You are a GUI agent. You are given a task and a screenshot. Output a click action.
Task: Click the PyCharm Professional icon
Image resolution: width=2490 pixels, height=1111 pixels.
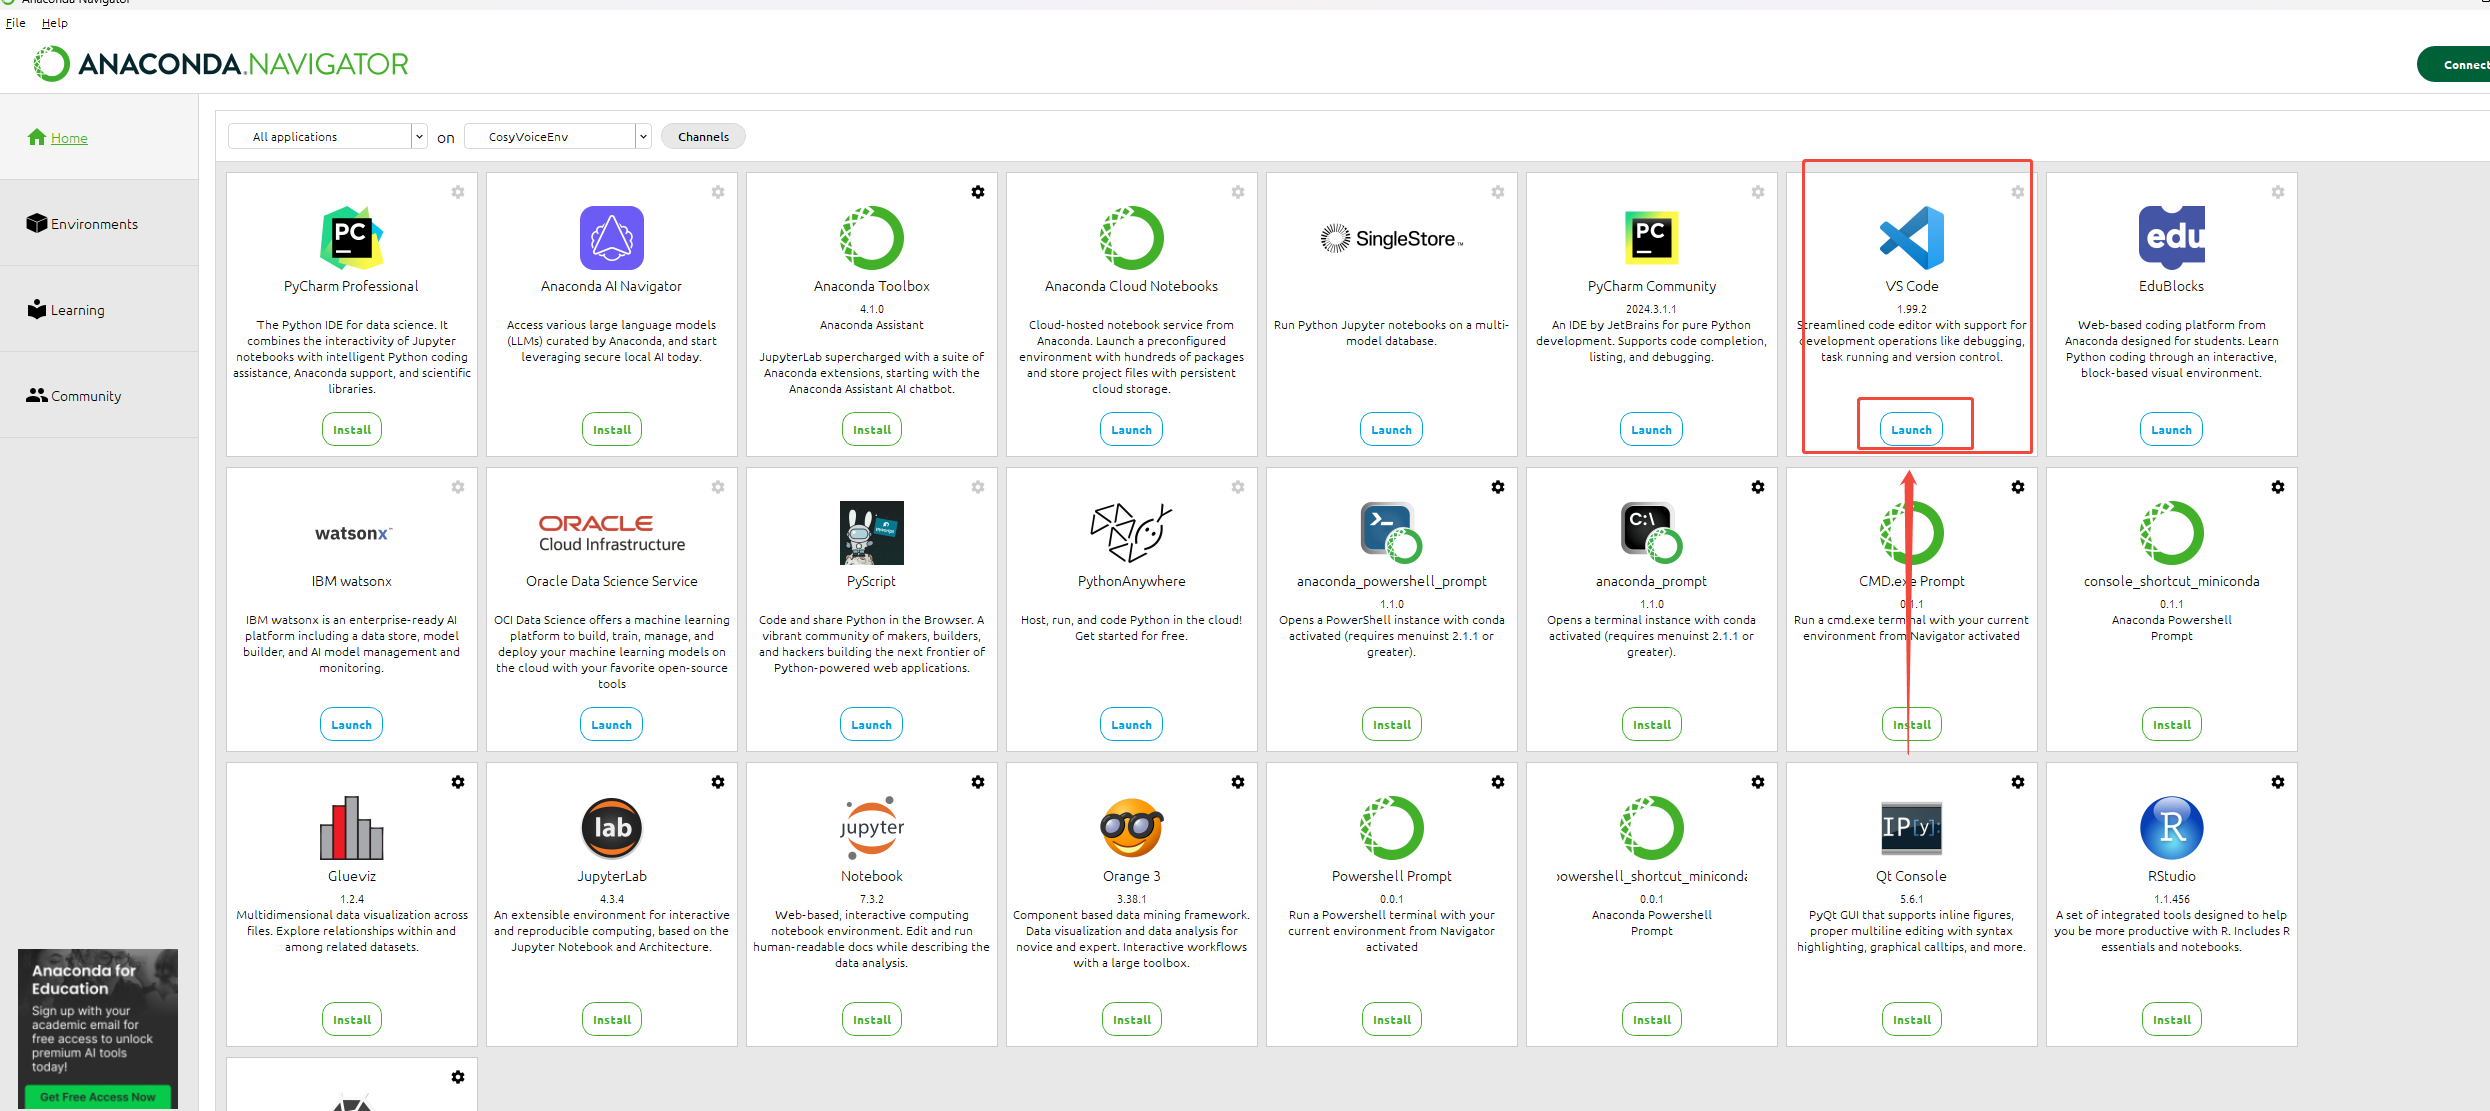[x=351, y=238]
